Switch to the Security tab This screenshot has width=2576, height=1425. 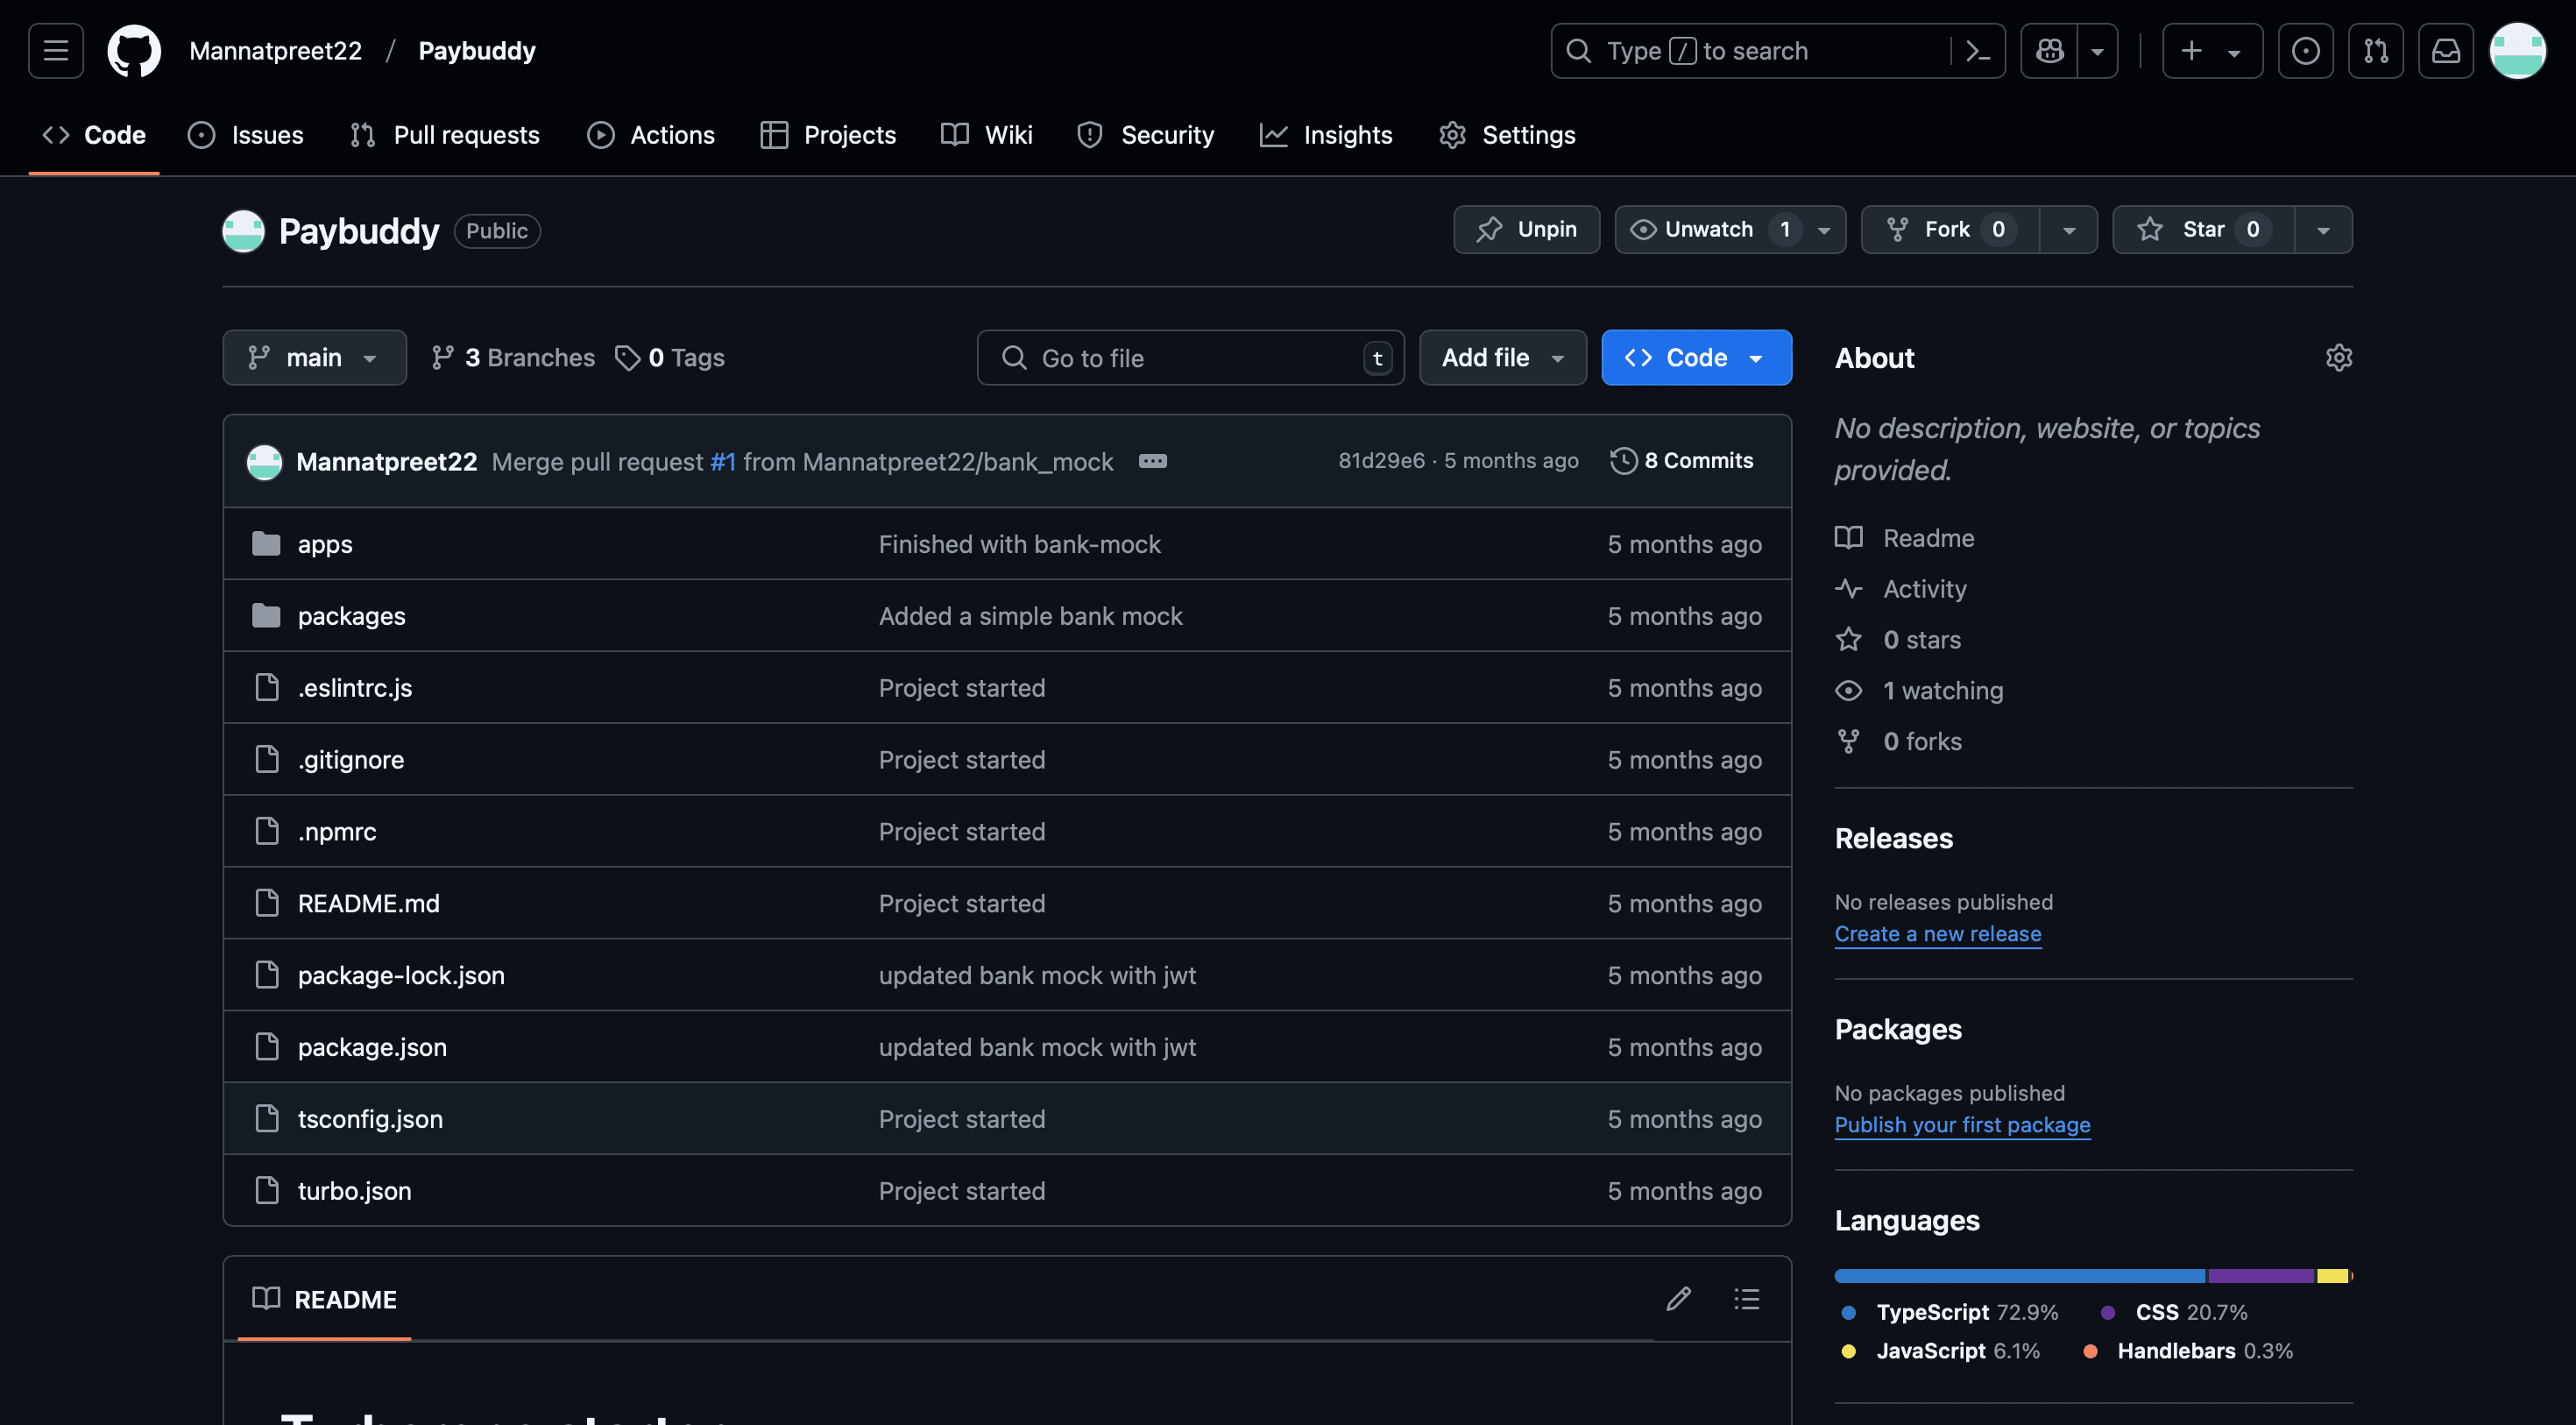click(1146, 135)
